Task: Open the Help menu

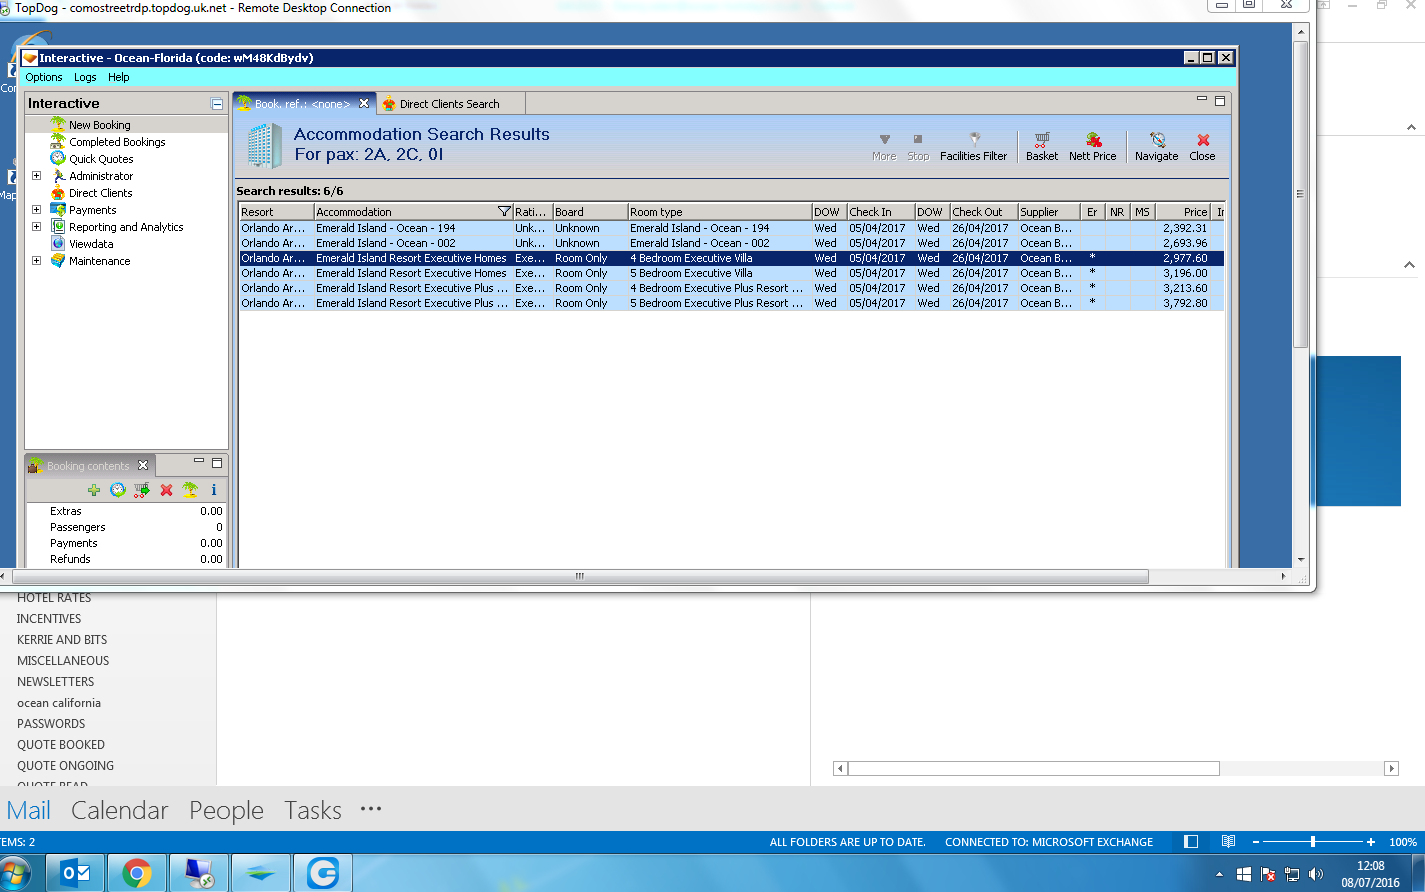Action: (x=119, y=77)
